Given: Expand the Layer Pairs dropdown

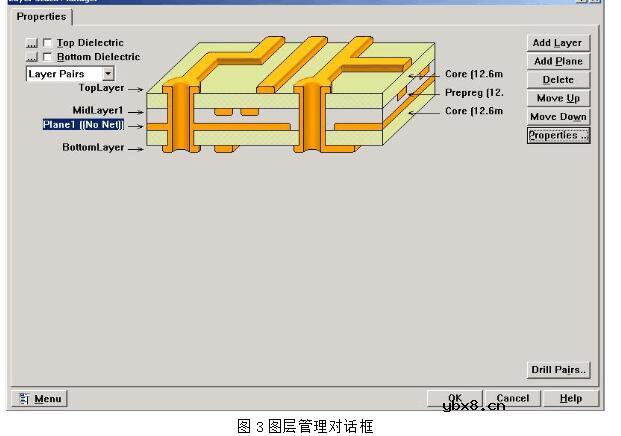Looking at the screenshot, I should [108, 74].
